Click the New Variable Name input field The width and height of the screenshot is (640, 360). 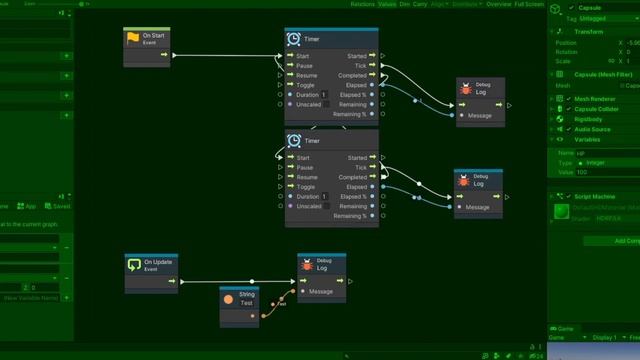[31, 298]
